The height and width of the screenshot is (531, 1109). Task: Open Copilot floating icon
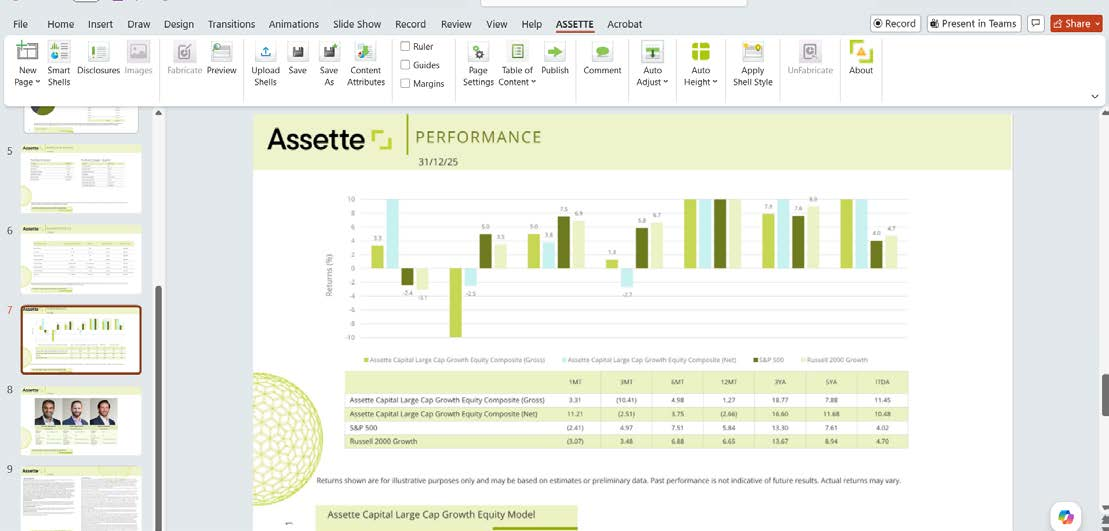coord(1067,515)
